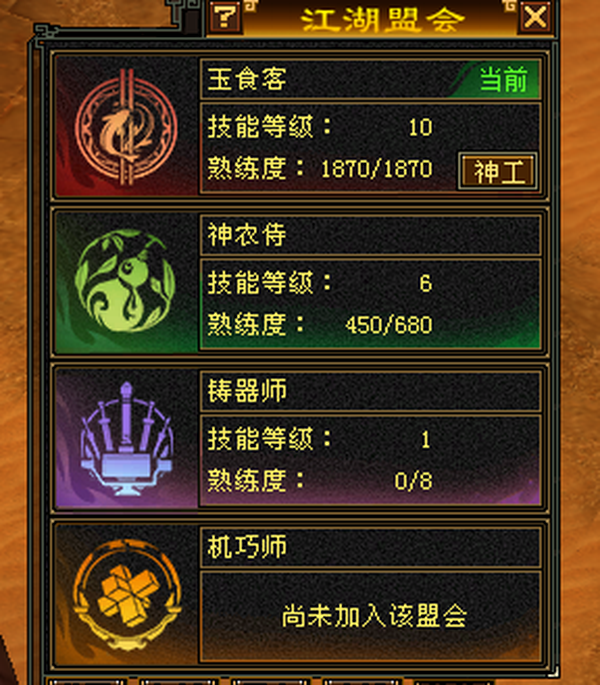Open the 神农侍 title row
Image resolution: width=600 pixels, height=685 pixels.
click(x=371, y=235)
